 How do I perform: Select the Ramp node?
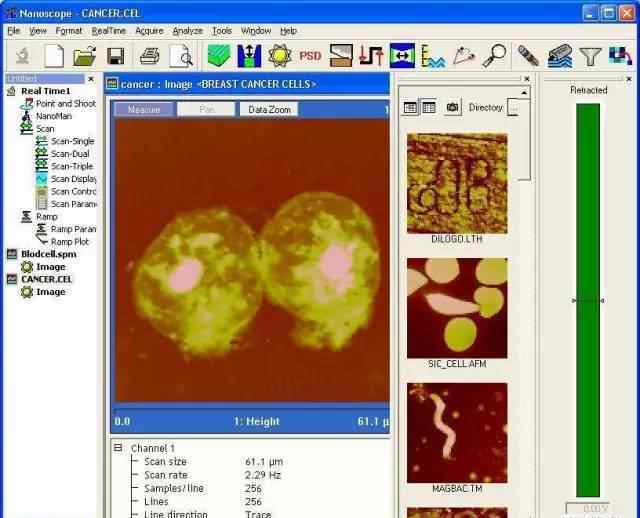tap(47, 217)
